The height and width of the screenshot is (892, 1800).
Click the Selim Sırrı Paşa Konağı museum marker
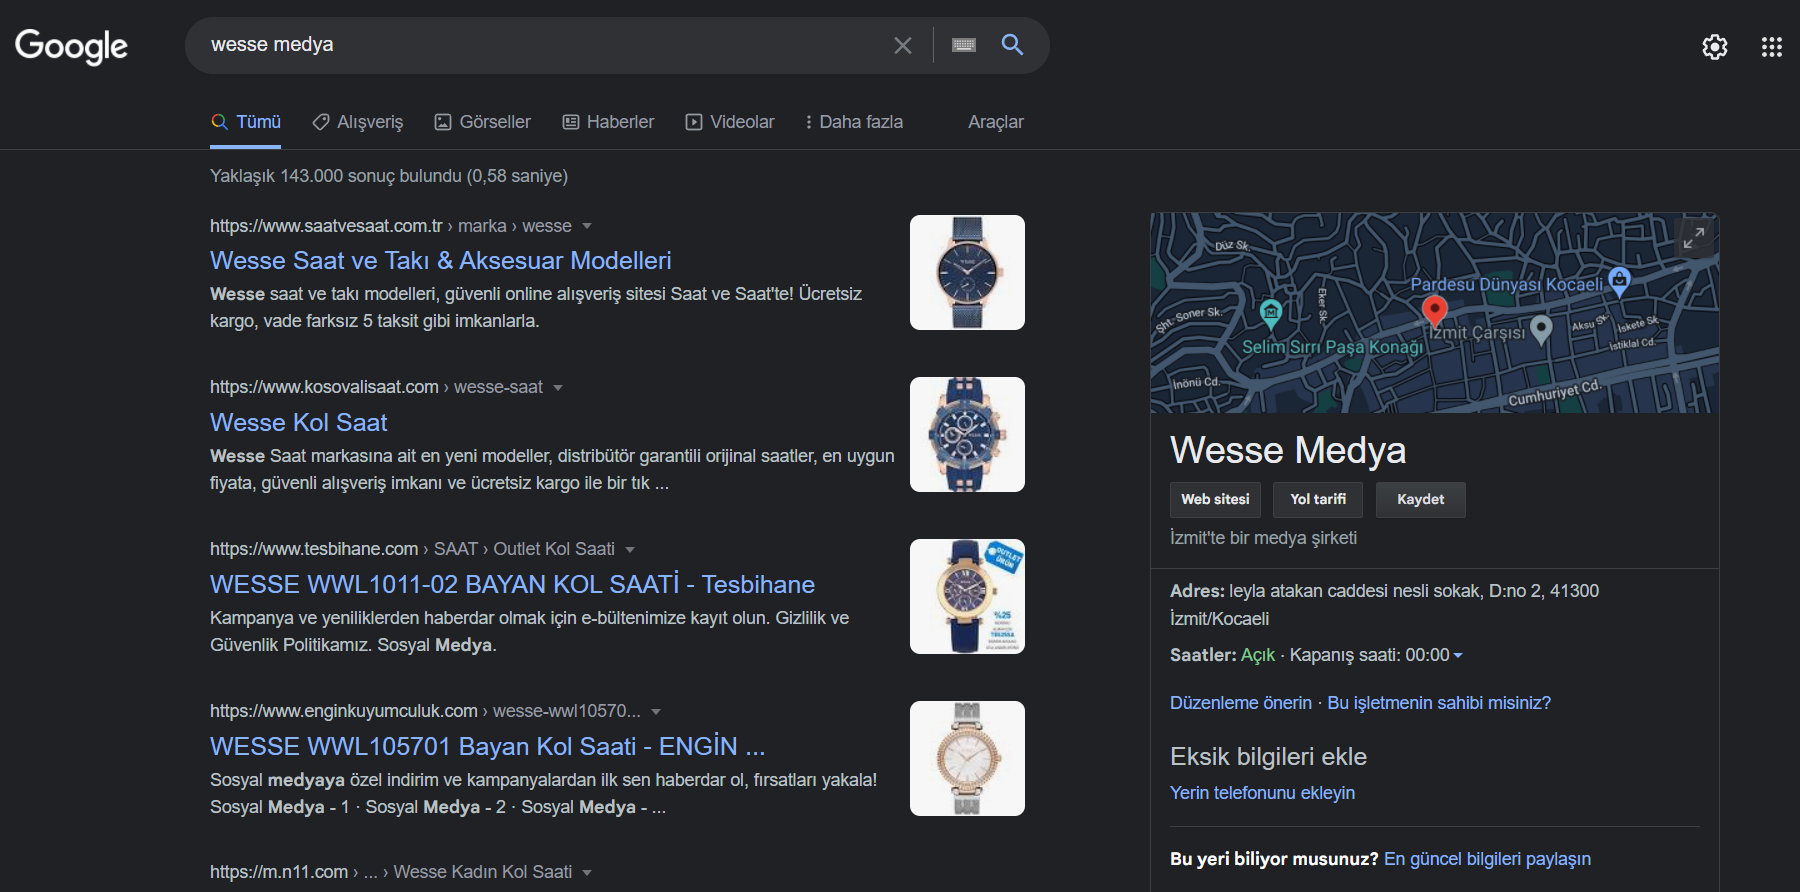[1271, 314]
